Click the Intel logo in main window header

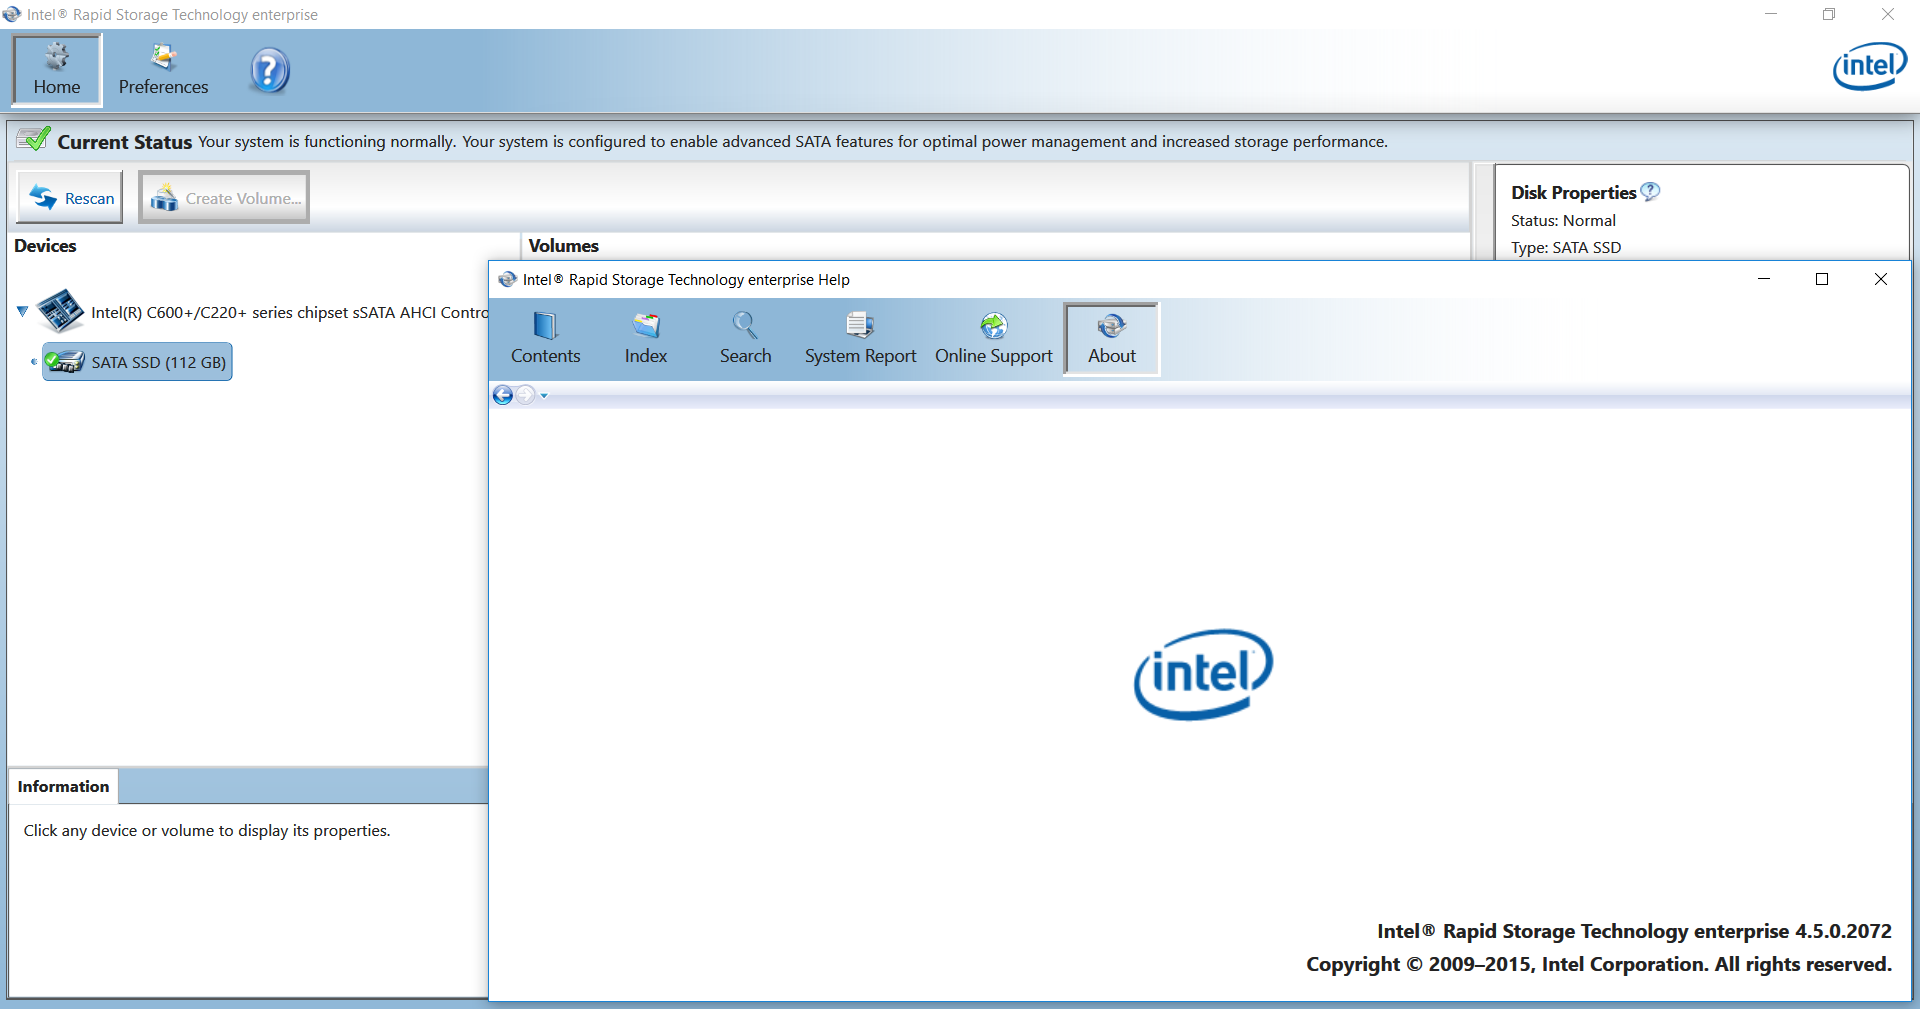pyautogui.click(x=1869, y=66)
